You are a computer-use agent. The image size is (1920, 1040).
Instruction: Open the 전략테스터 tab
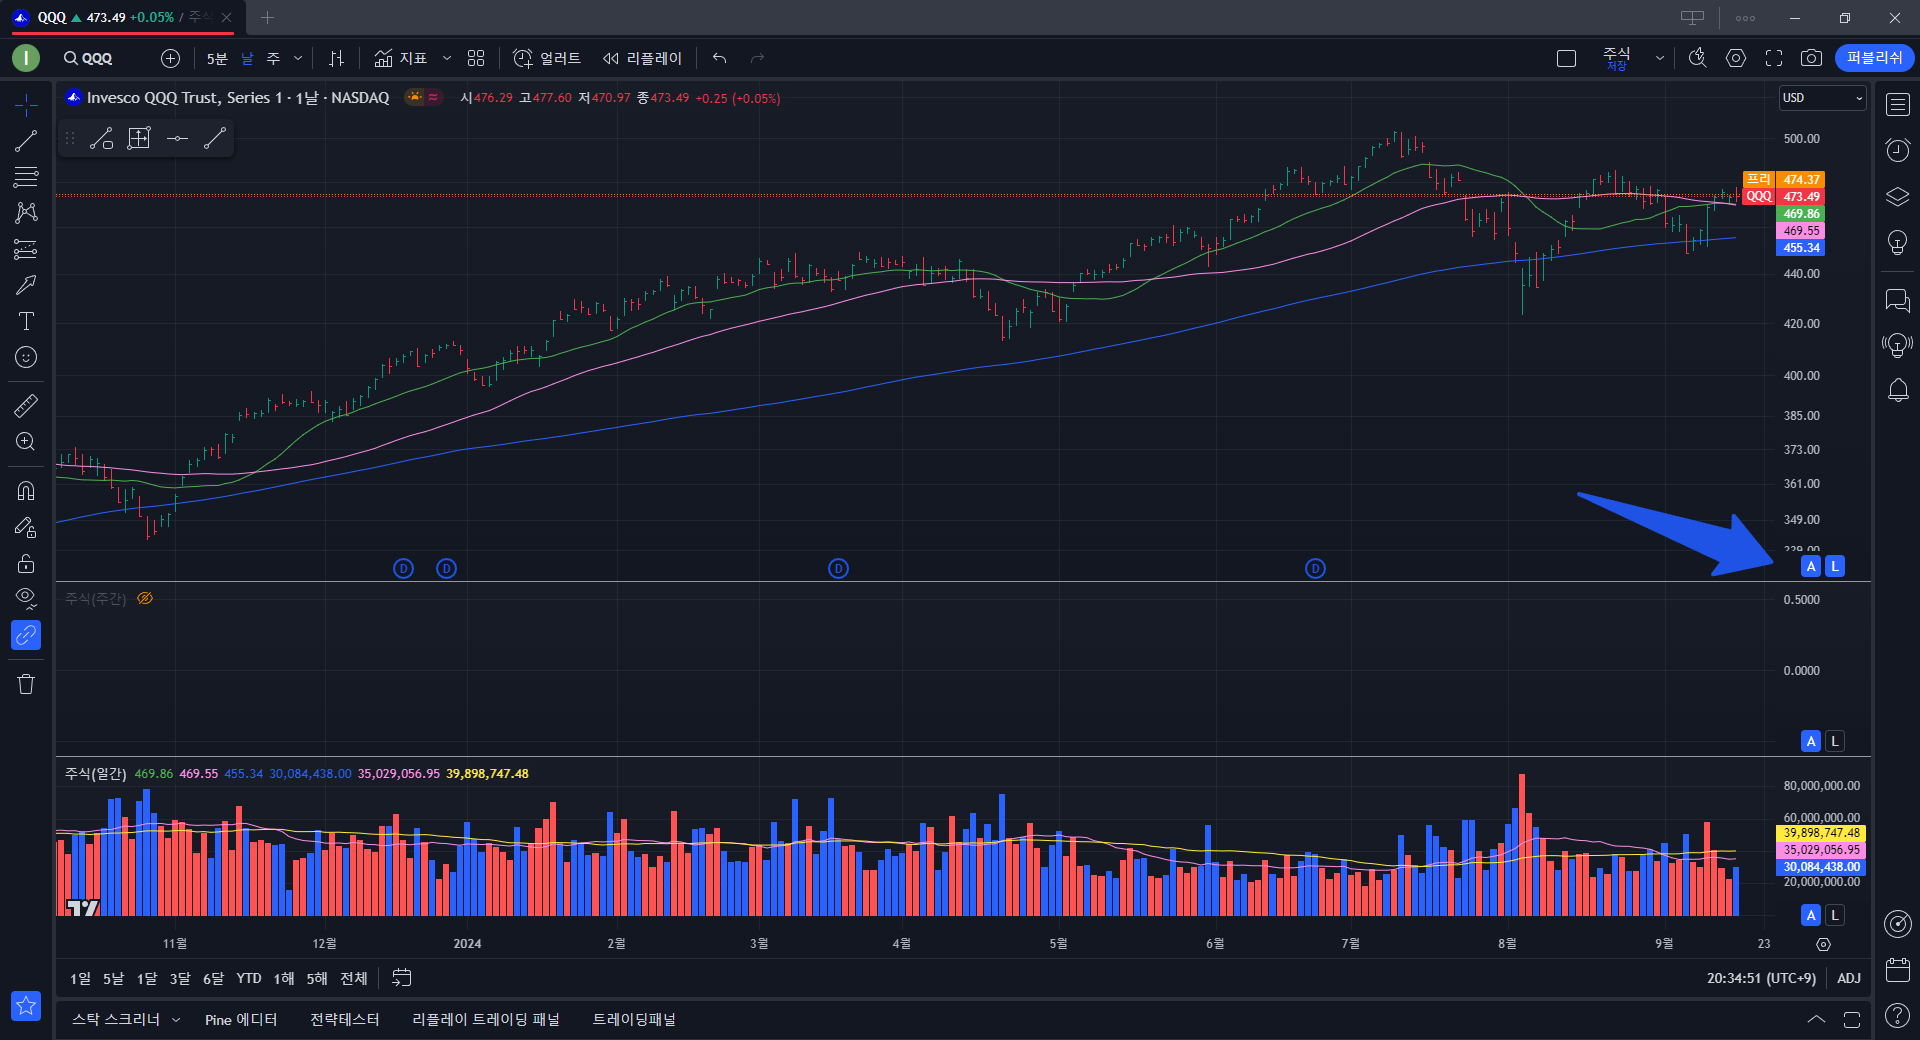click(x=345, y=1019)
